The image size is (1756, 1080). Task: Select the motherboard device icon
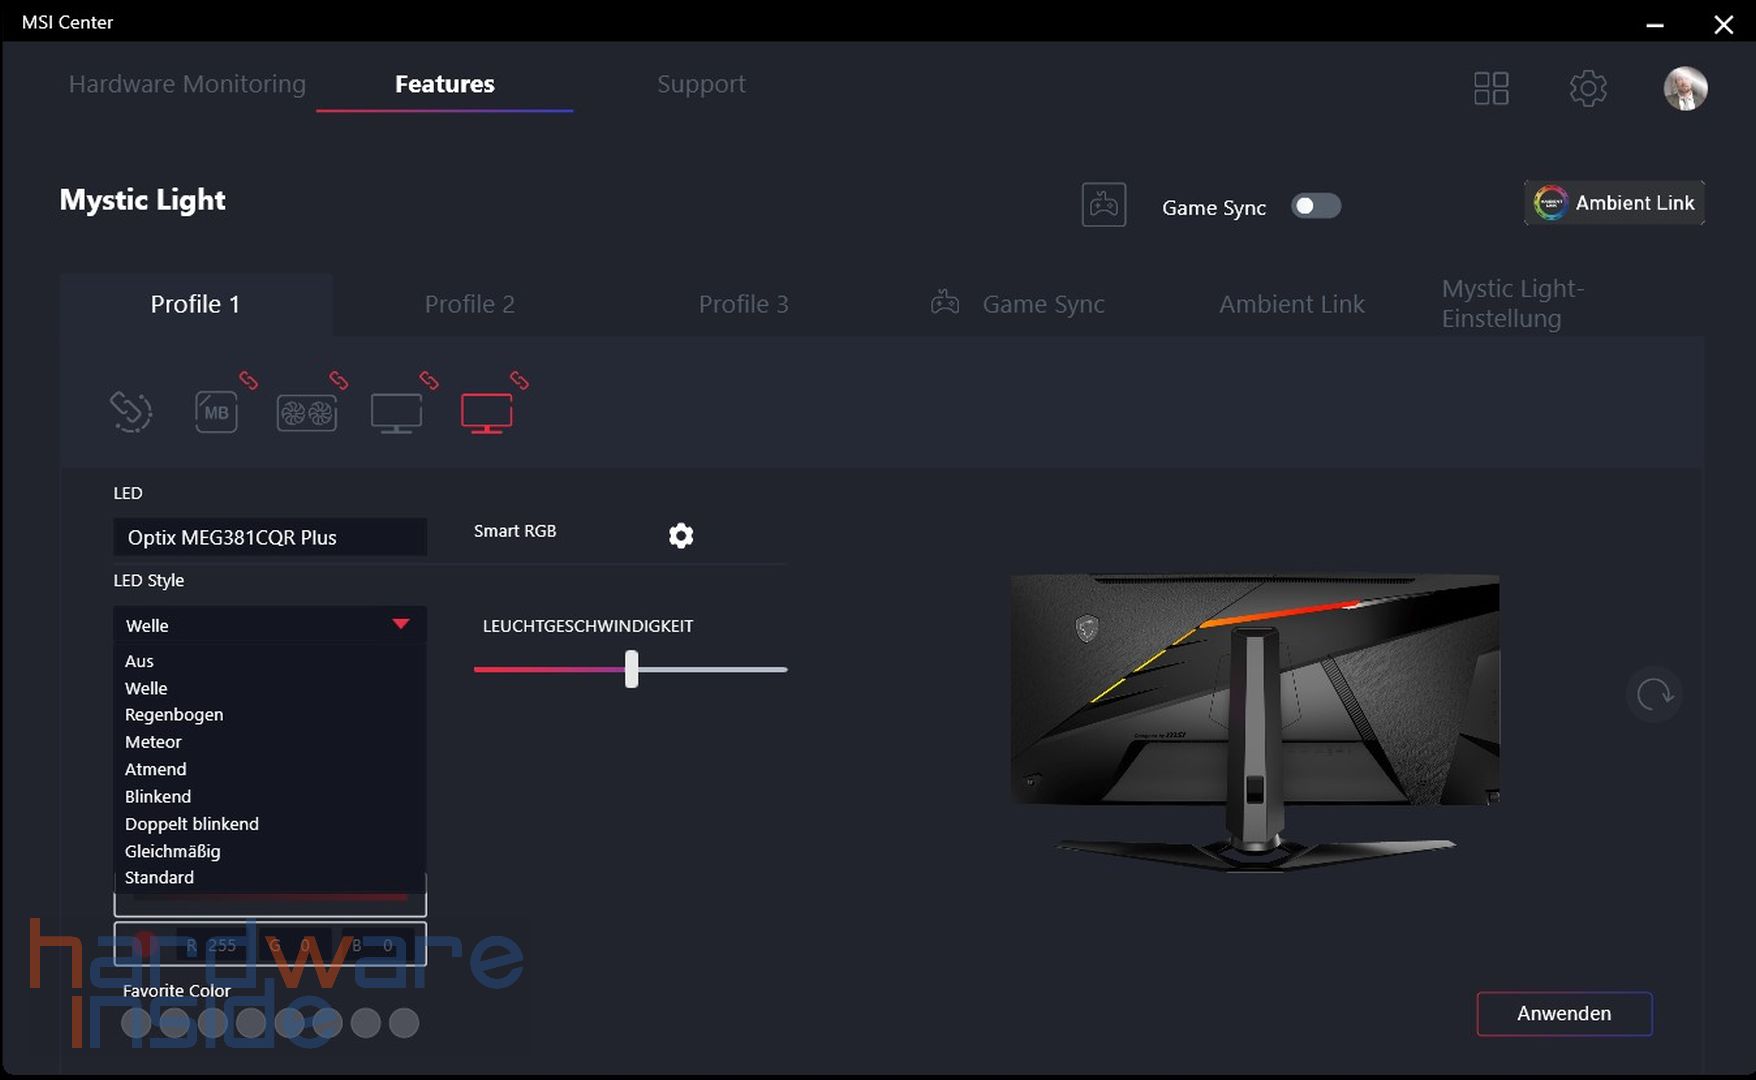(x=216, y=411)
